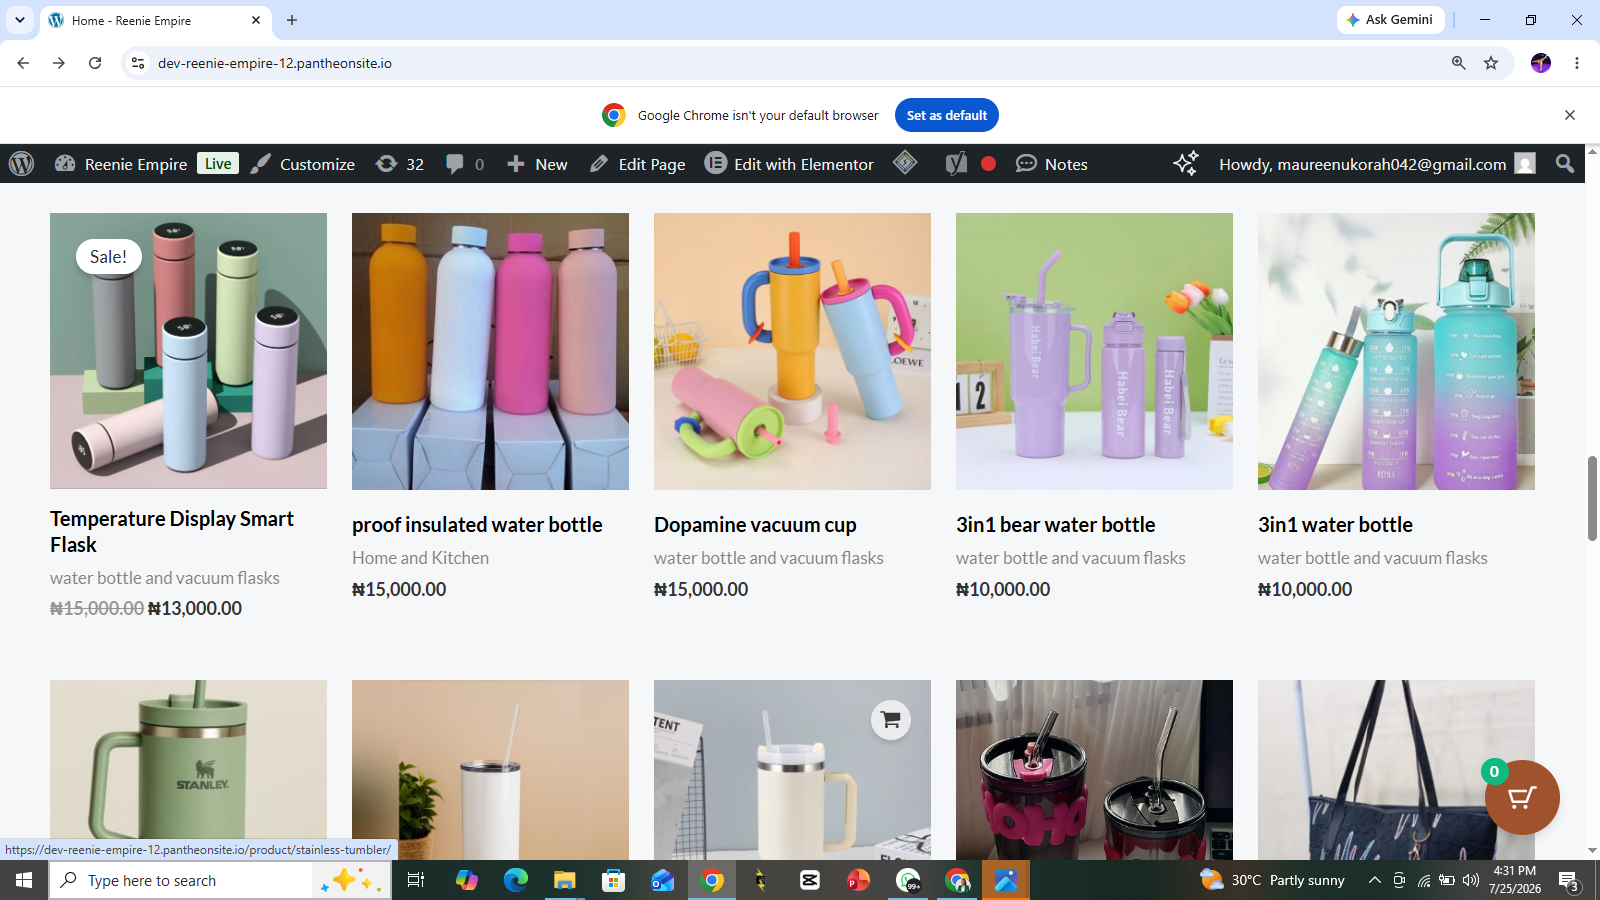Open Task View on the taskbar

click(416, 880)
